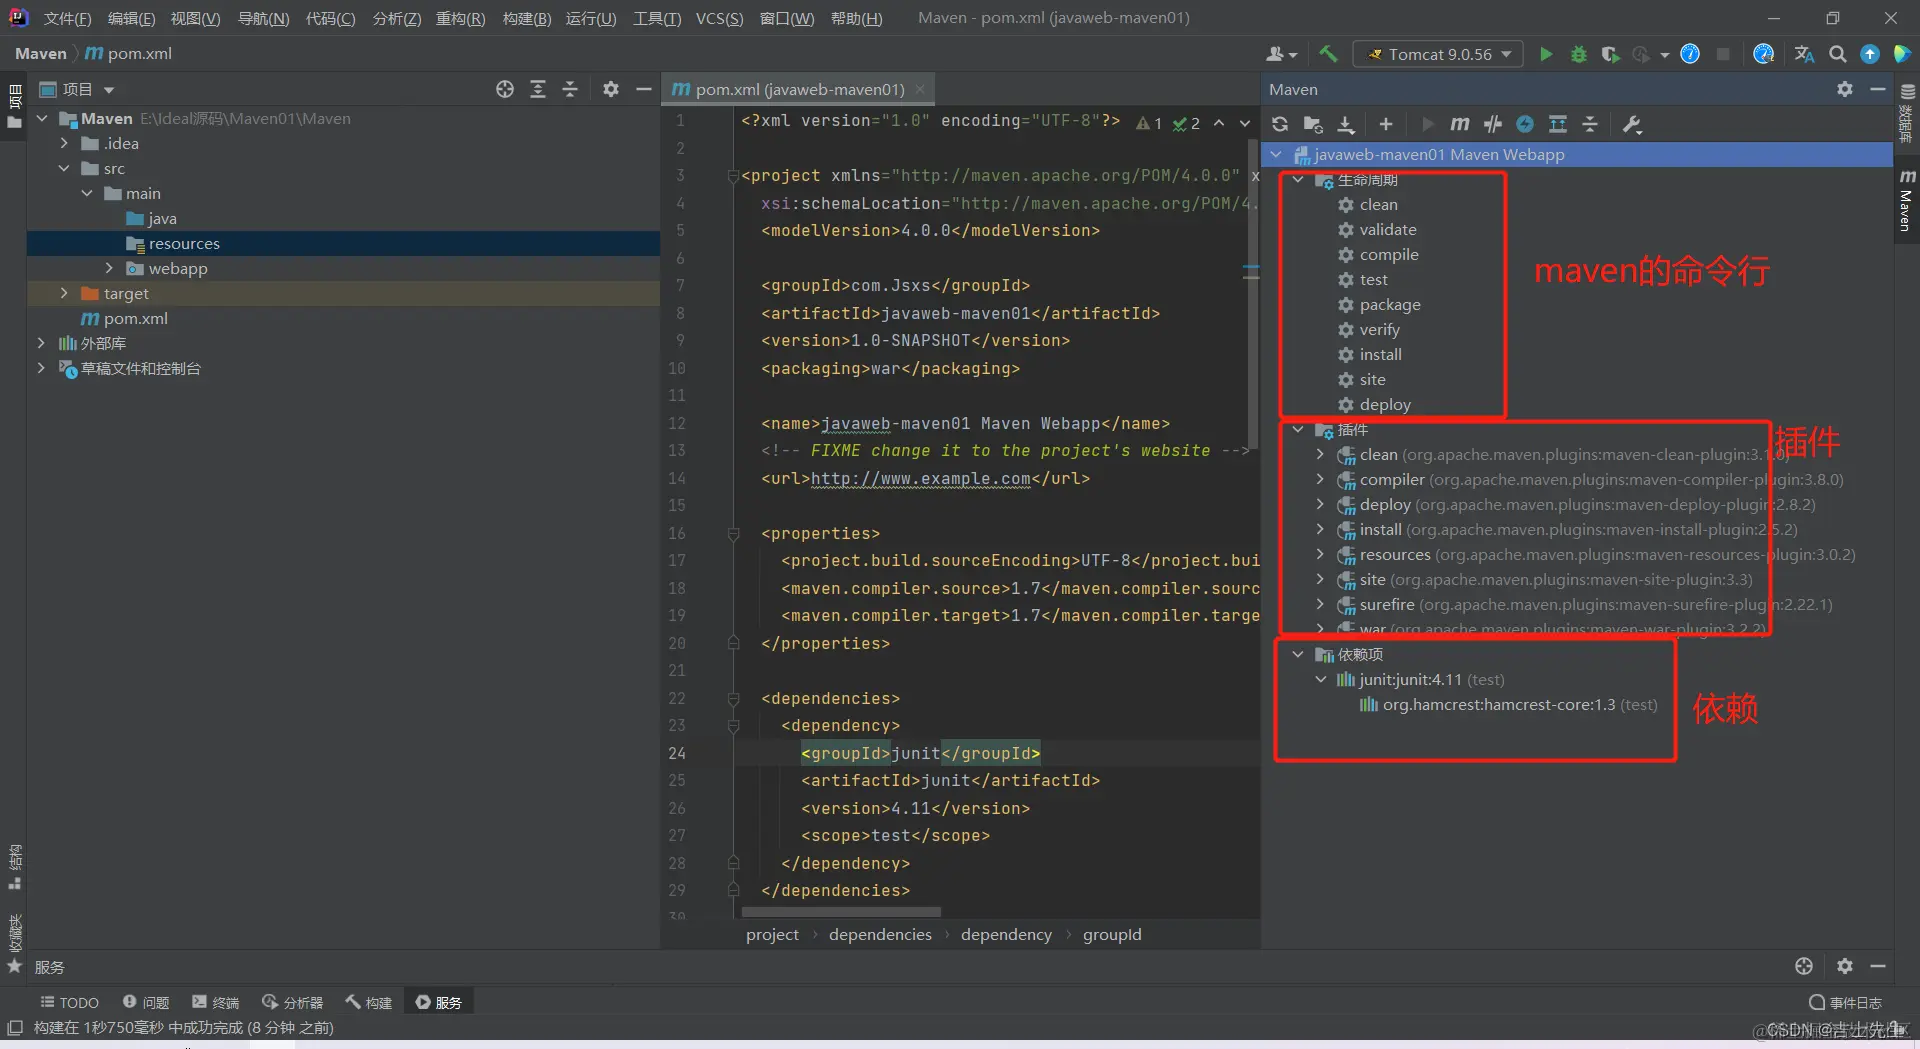Collapse junit:junit:4.11 dependency node

click(1320, 679)
